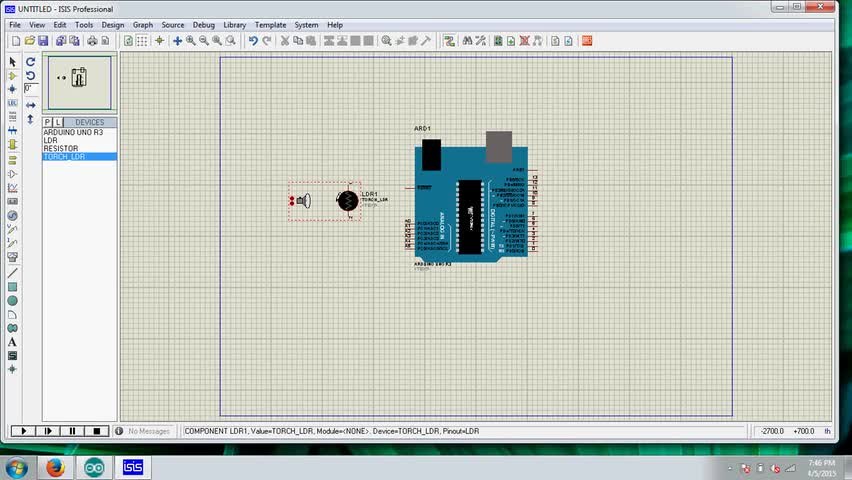
Task: Select the Junction Dot Mode tool
Action: (x=12, y=89)
